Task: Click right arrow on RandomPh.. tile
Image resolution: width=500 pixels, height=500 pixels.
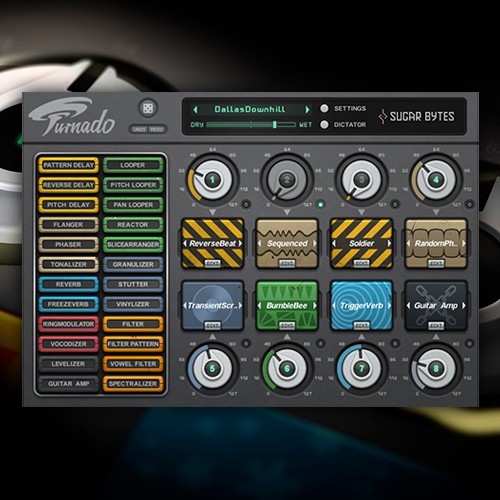Action: point(464,243)
